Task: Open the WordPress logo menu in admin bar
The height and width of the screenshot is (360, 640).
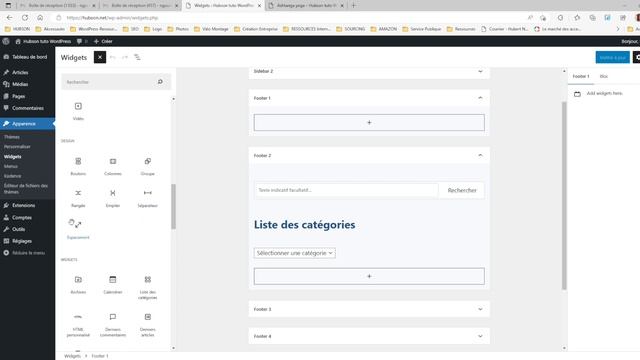Action: (x=6, y=41)
